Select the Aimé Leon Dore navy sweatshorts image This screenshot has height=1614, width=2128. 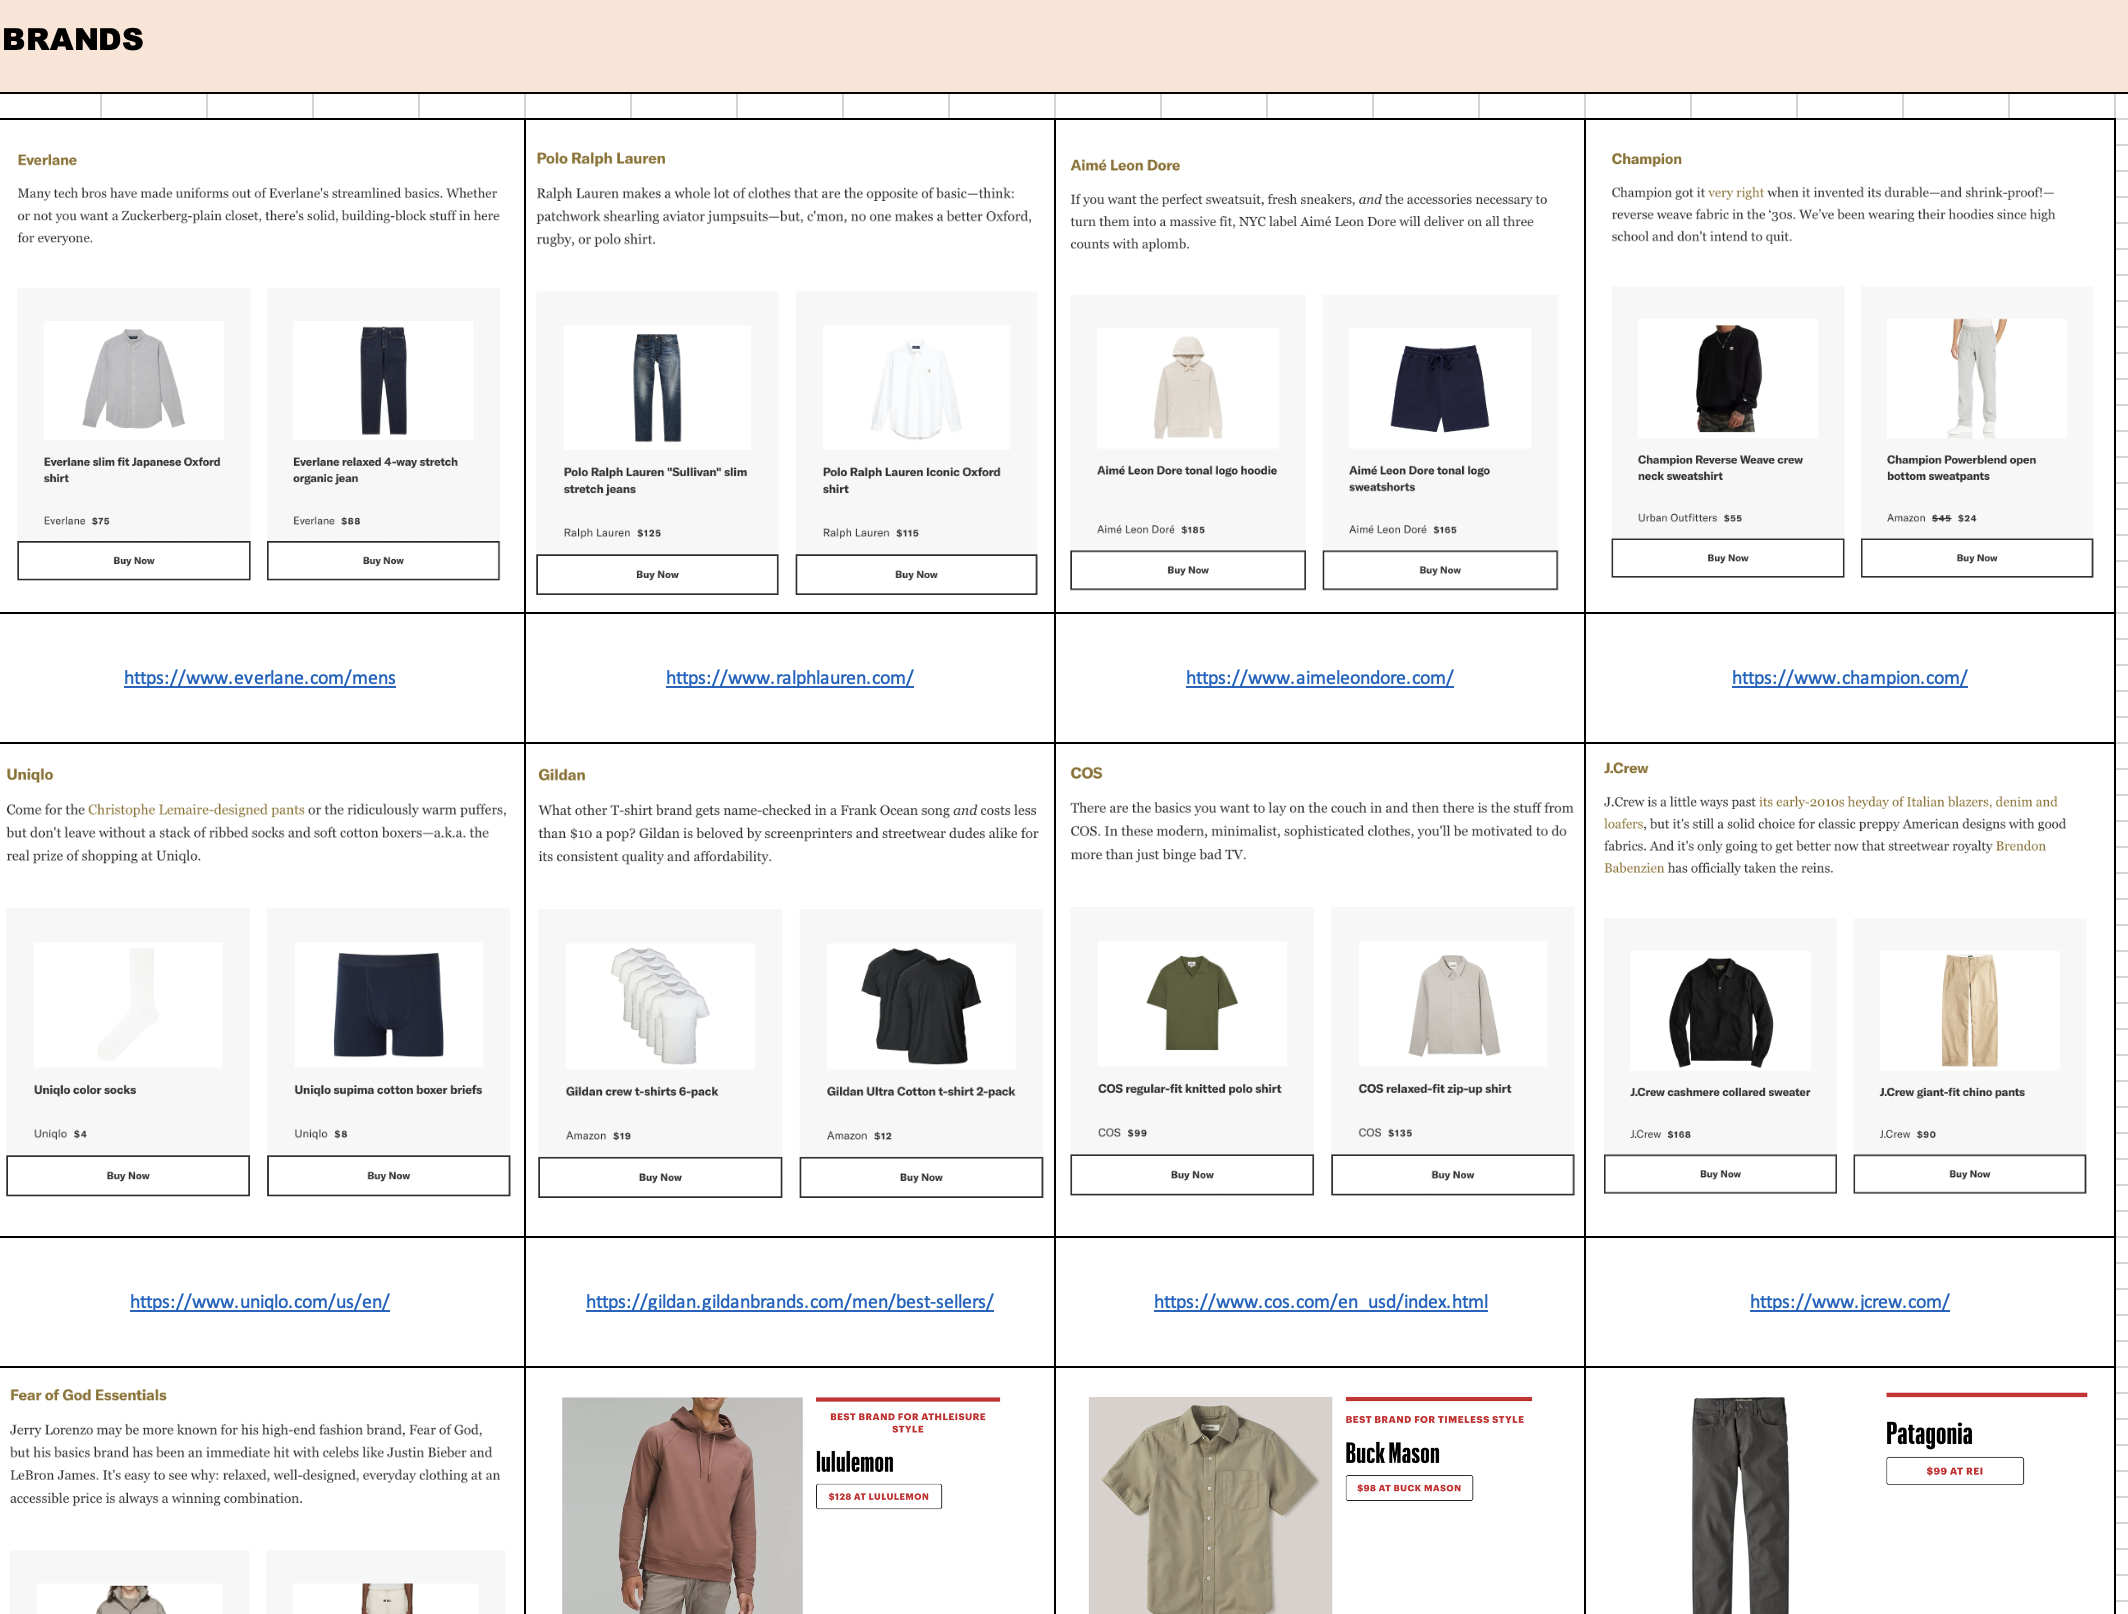pos(1440,388)
